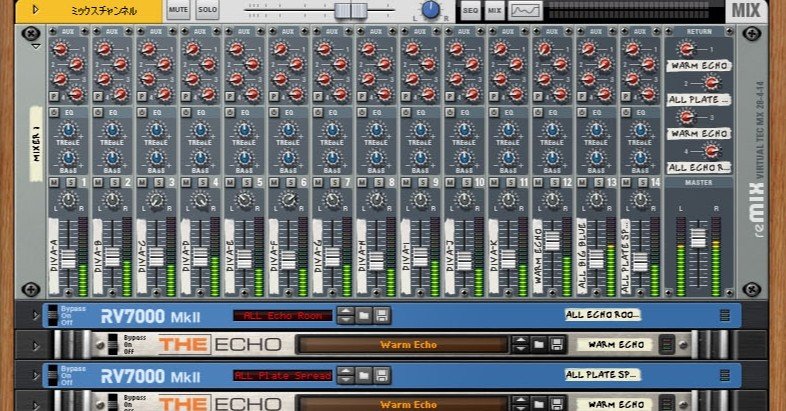Click the level fader in the top channel bar
Viewport: 786px width, 411px height.
351,10
